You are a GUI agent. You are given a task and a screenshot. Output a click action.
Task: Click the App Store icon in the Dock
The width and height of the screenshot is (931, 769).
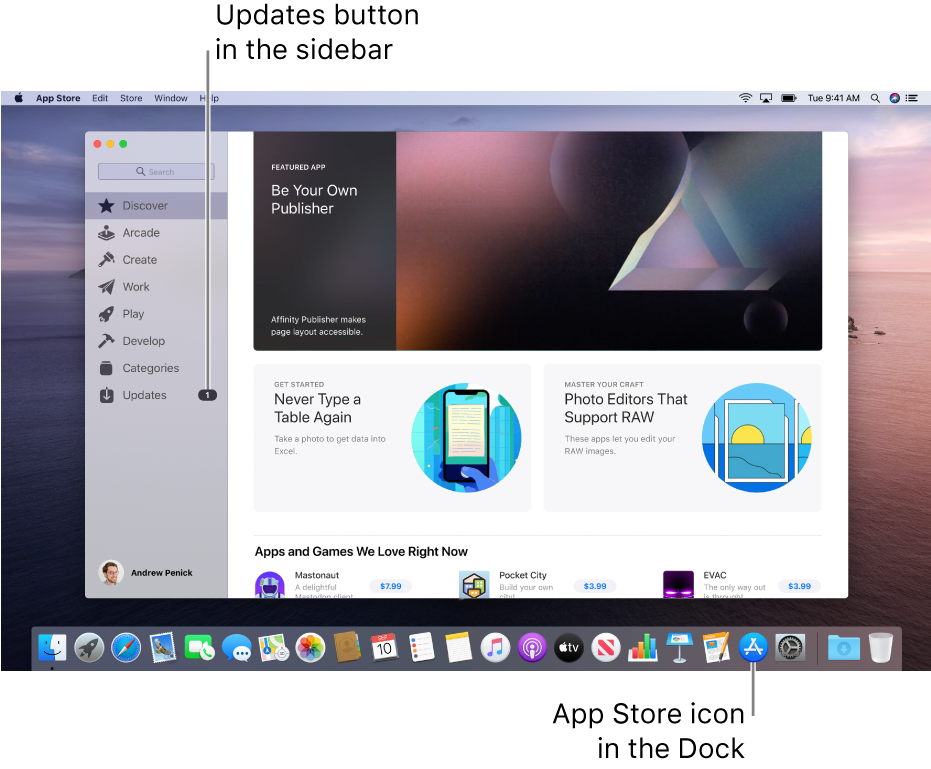pos(753,647)
